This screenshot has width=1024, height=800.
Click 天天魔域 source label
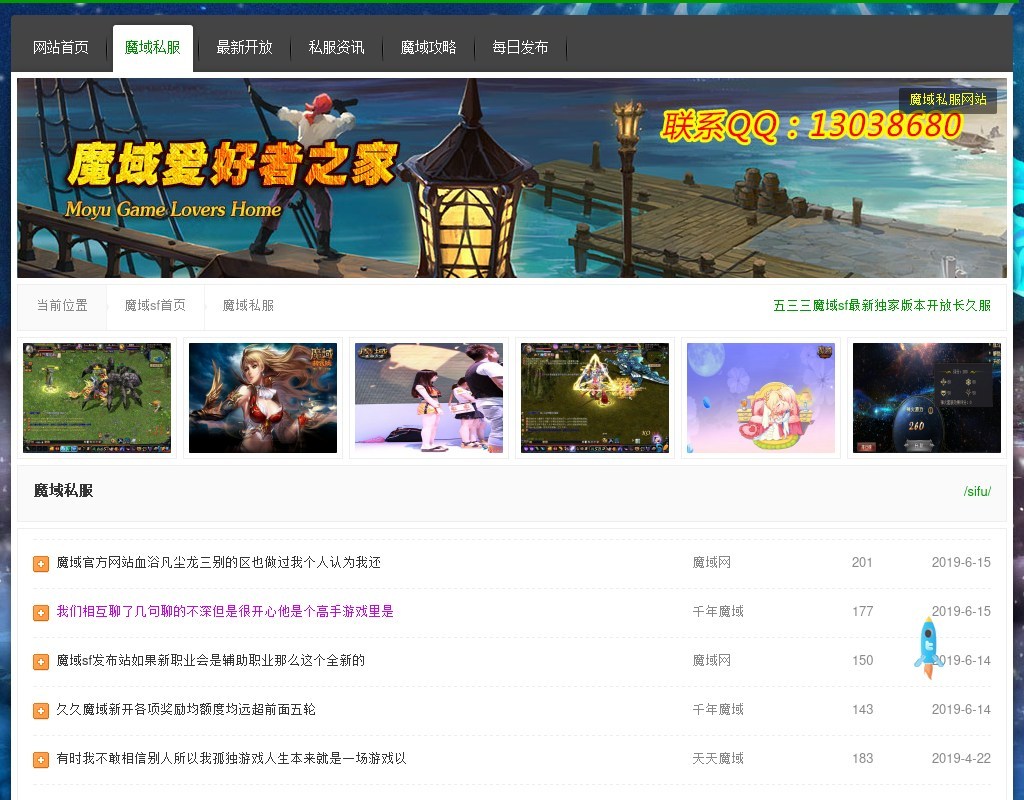point(718,758)
